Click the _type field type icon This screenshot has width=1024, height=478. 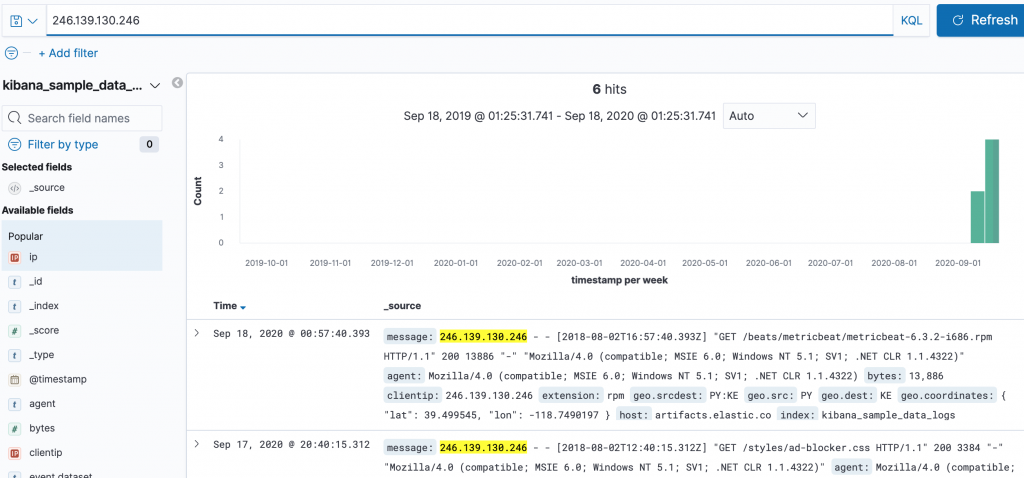[x=14, y=355]
